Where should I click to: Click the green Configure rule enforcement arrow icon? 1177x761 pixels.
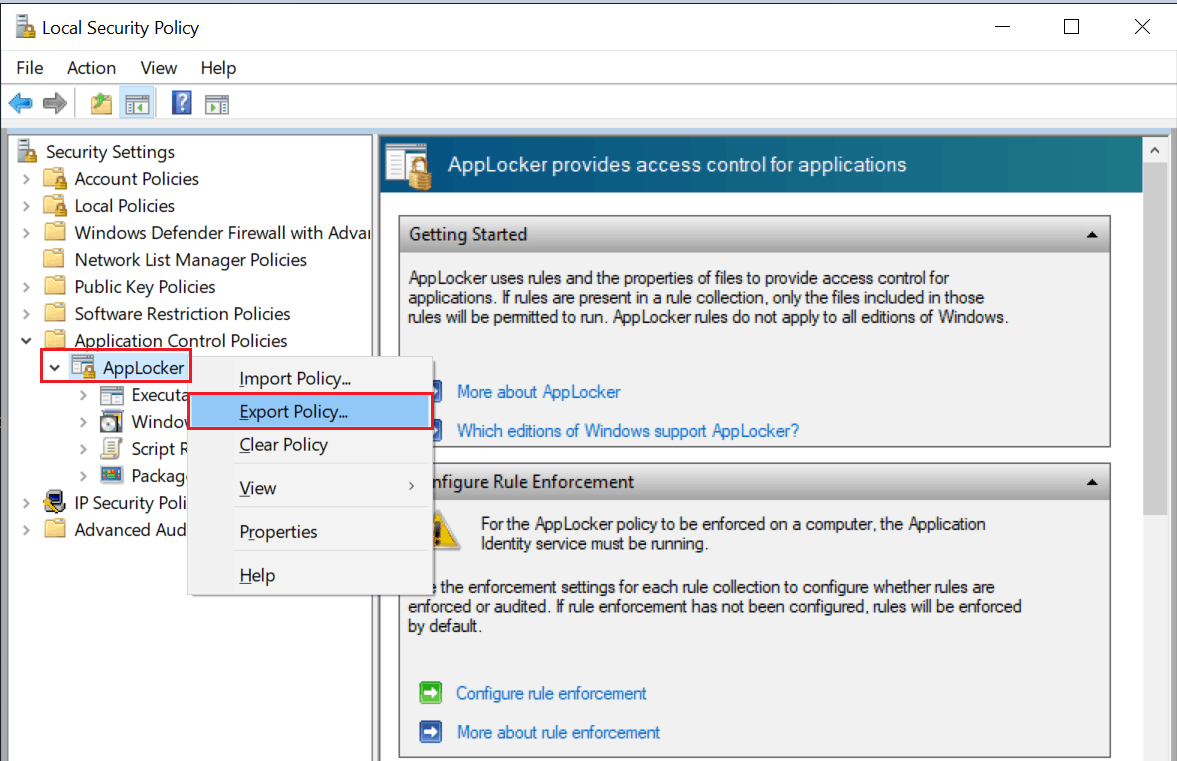(431, 693)
